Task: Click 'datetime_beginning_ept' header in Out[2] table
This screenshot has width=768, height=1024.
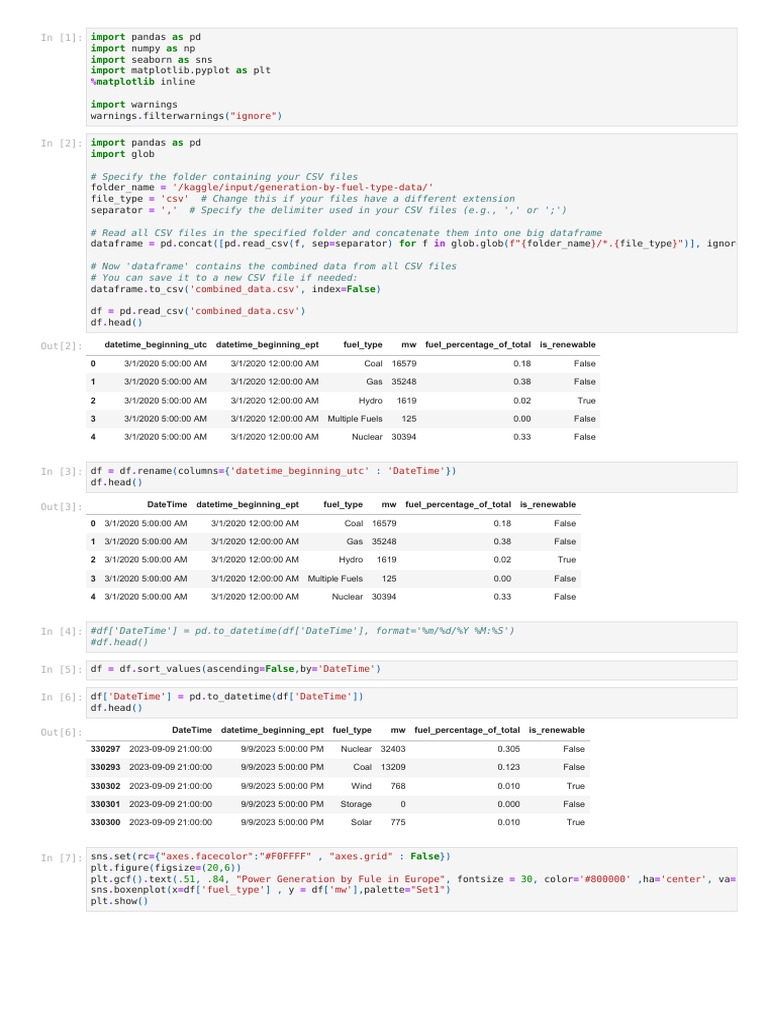Action: [267, 345]
